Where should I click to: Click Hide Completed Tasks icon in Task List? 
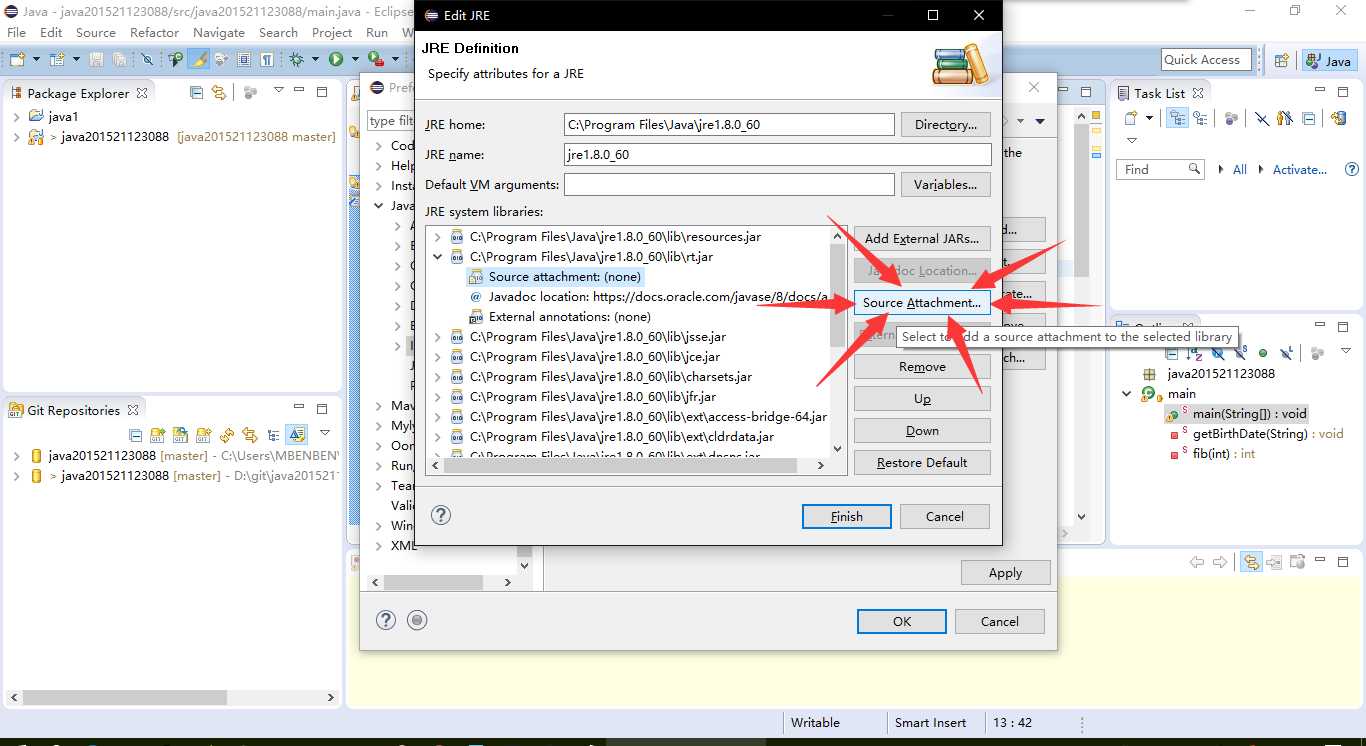(1262, 119)
